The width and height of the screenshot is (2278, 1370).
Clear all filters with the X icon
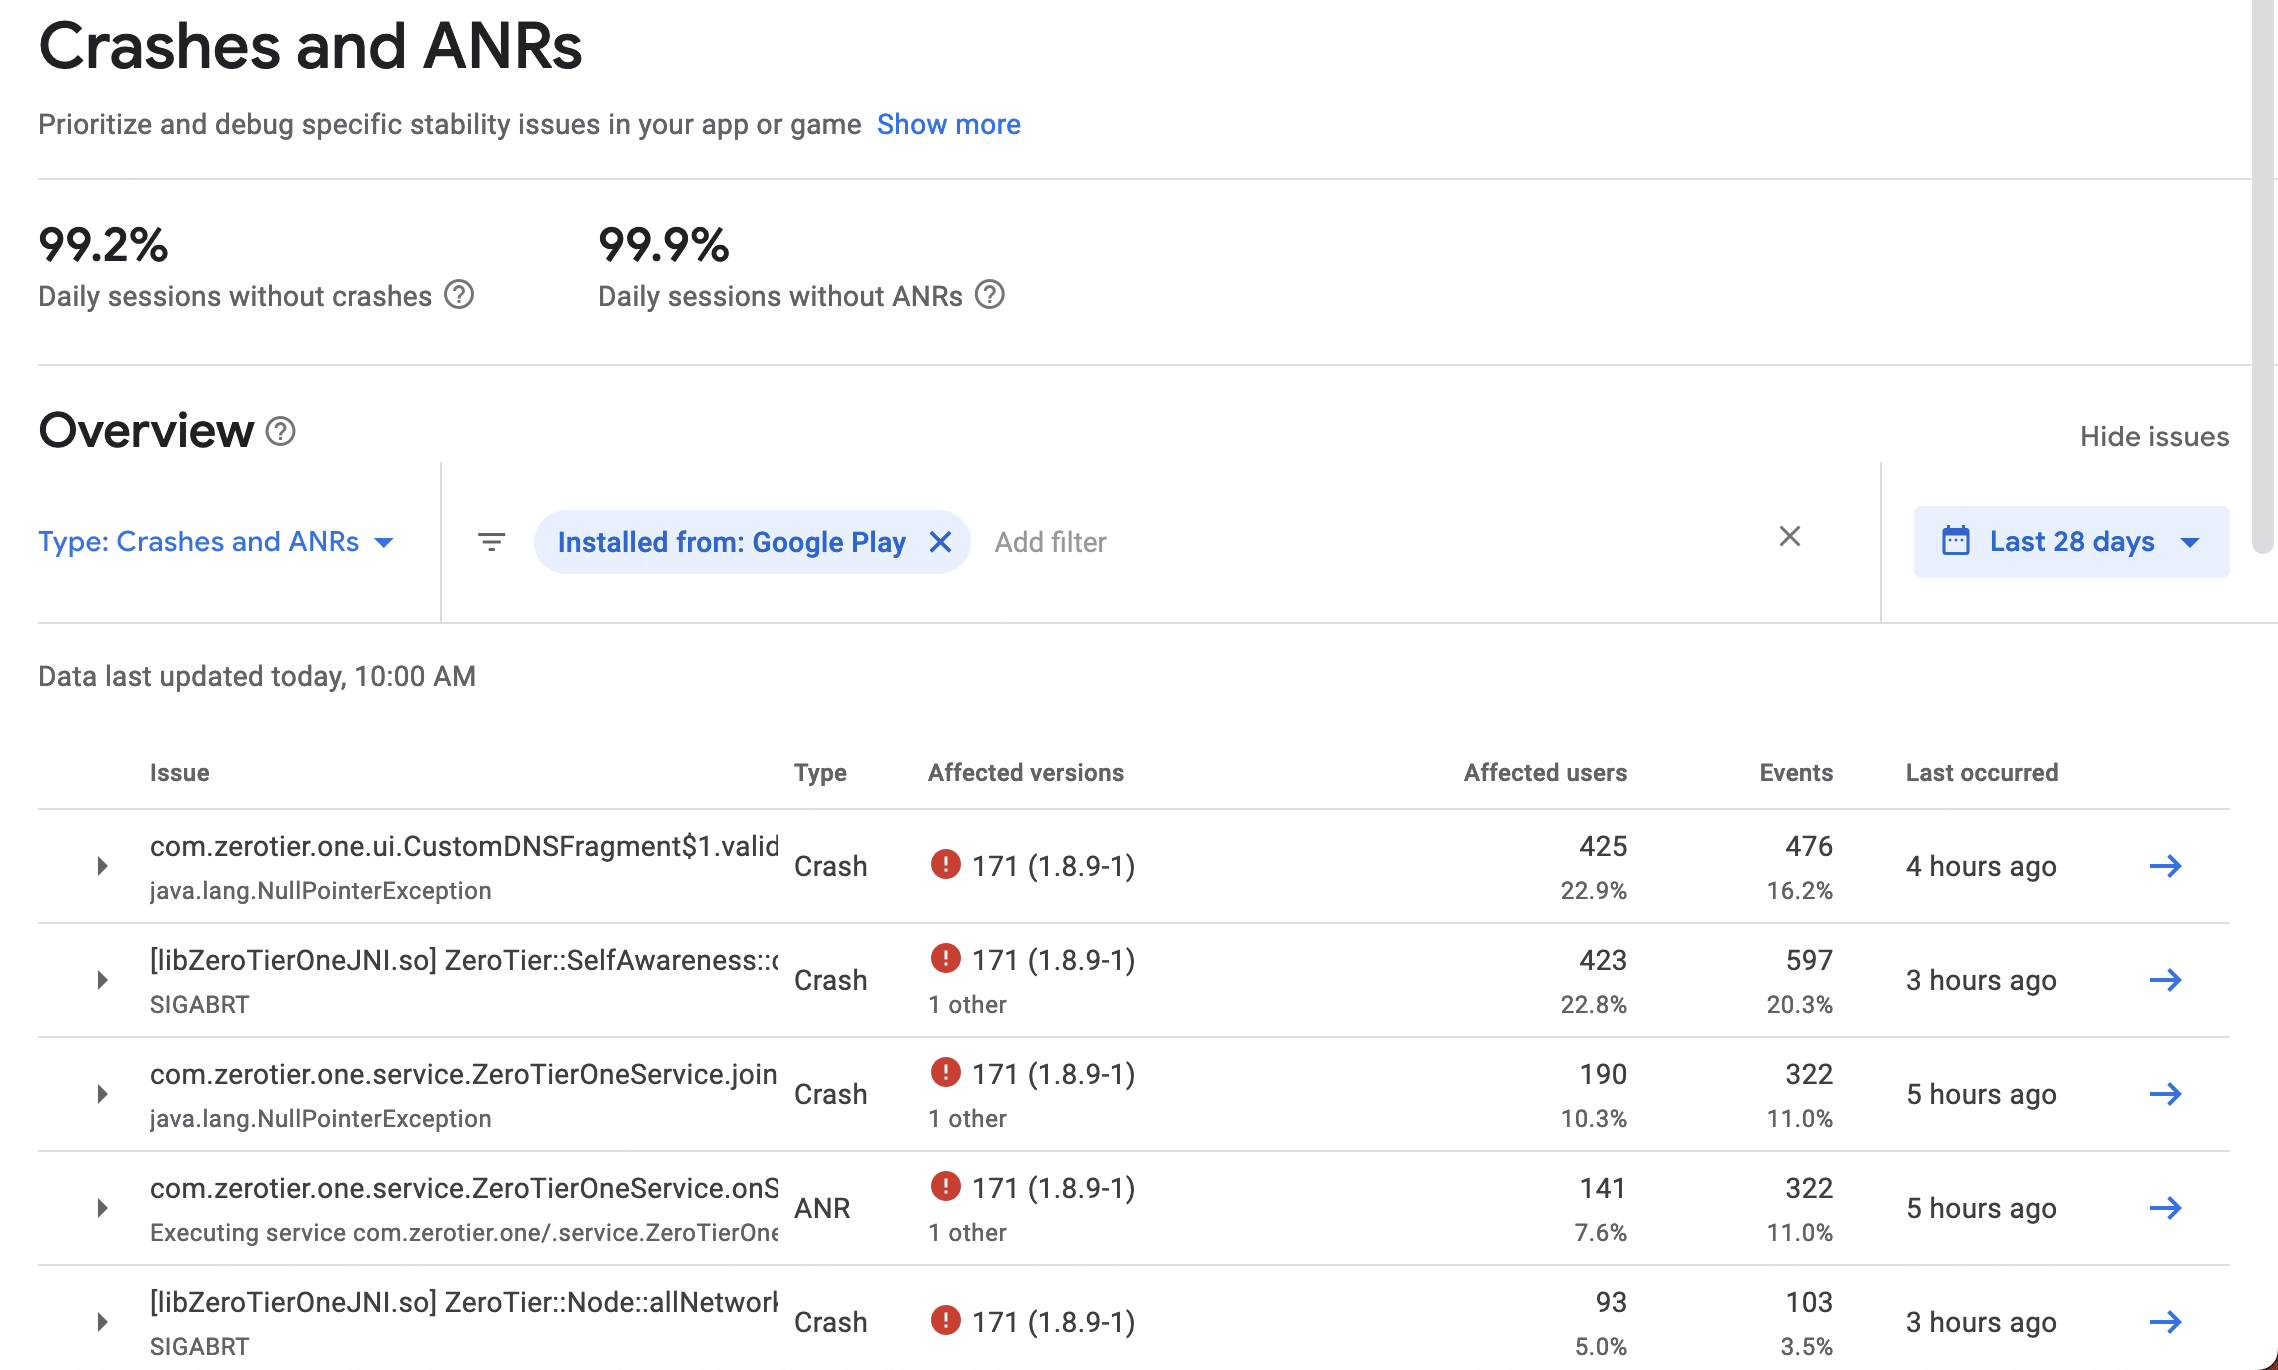coord(1790,537)
